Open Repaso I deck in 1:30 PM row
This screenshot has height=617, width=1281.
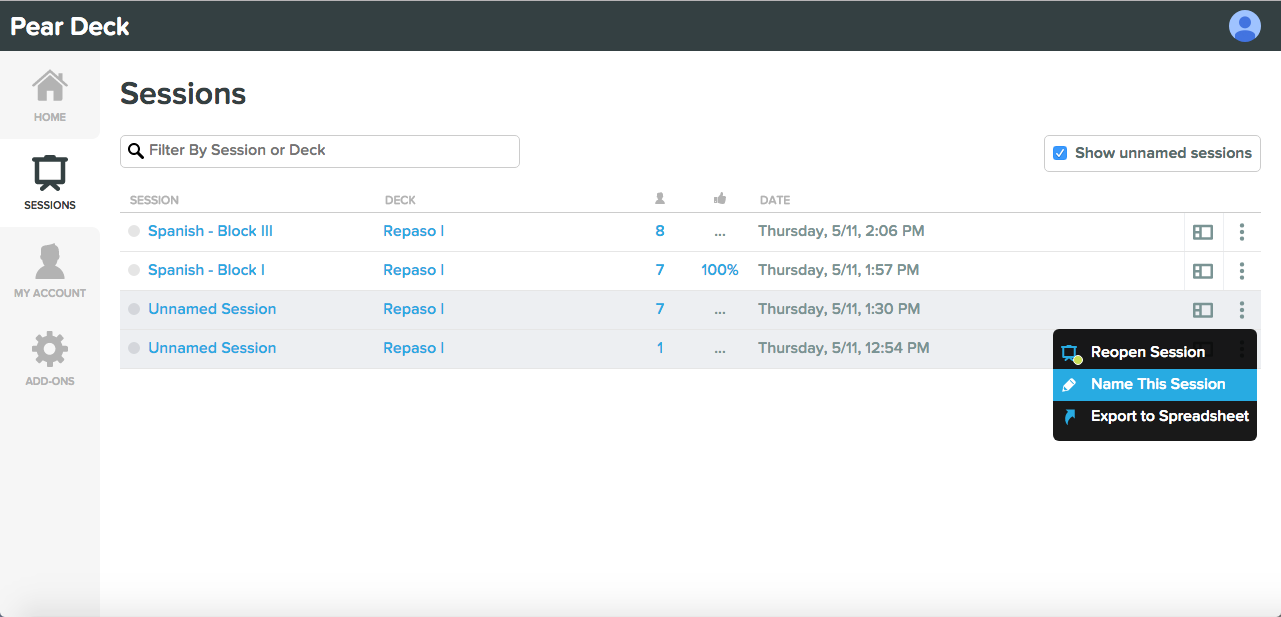point(413,309)
